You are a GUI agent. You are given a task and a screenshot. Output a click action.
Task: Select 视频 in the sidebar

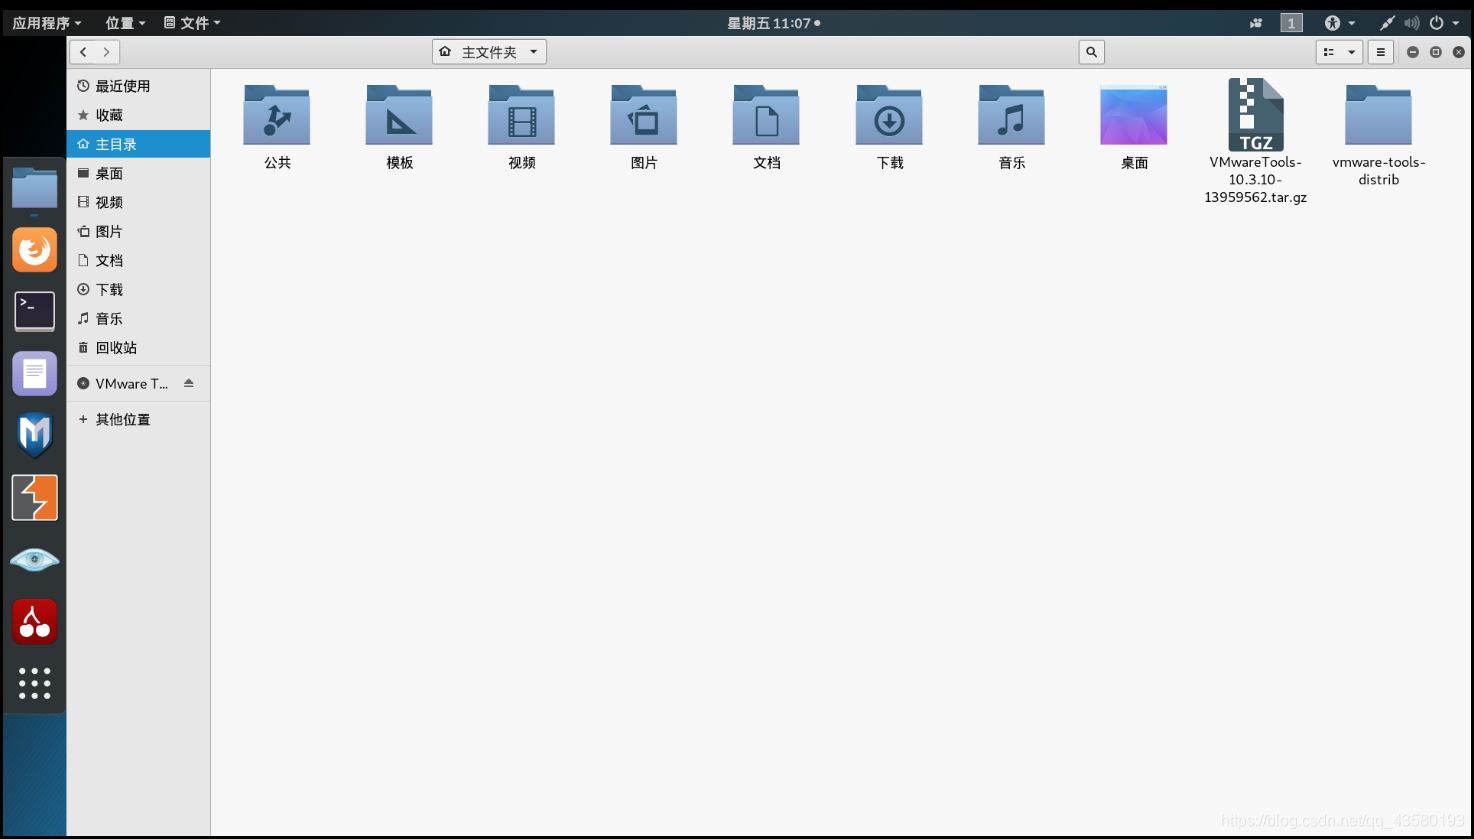pos(138,202)
